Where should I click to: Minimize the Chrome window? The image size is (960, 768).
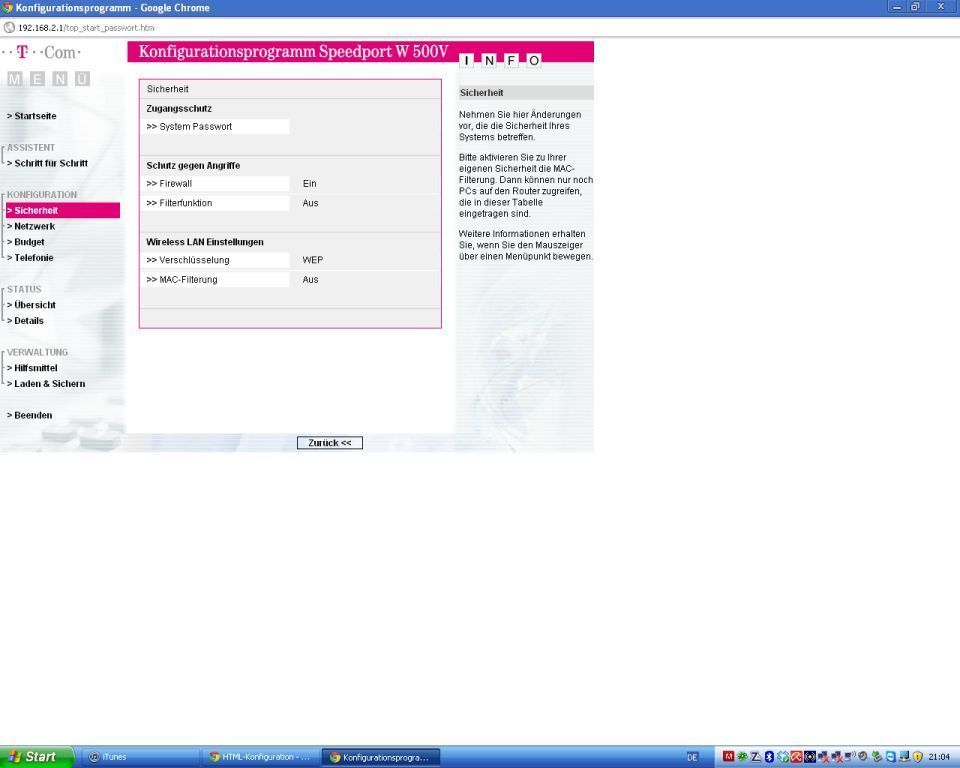(x=896, y=7)
